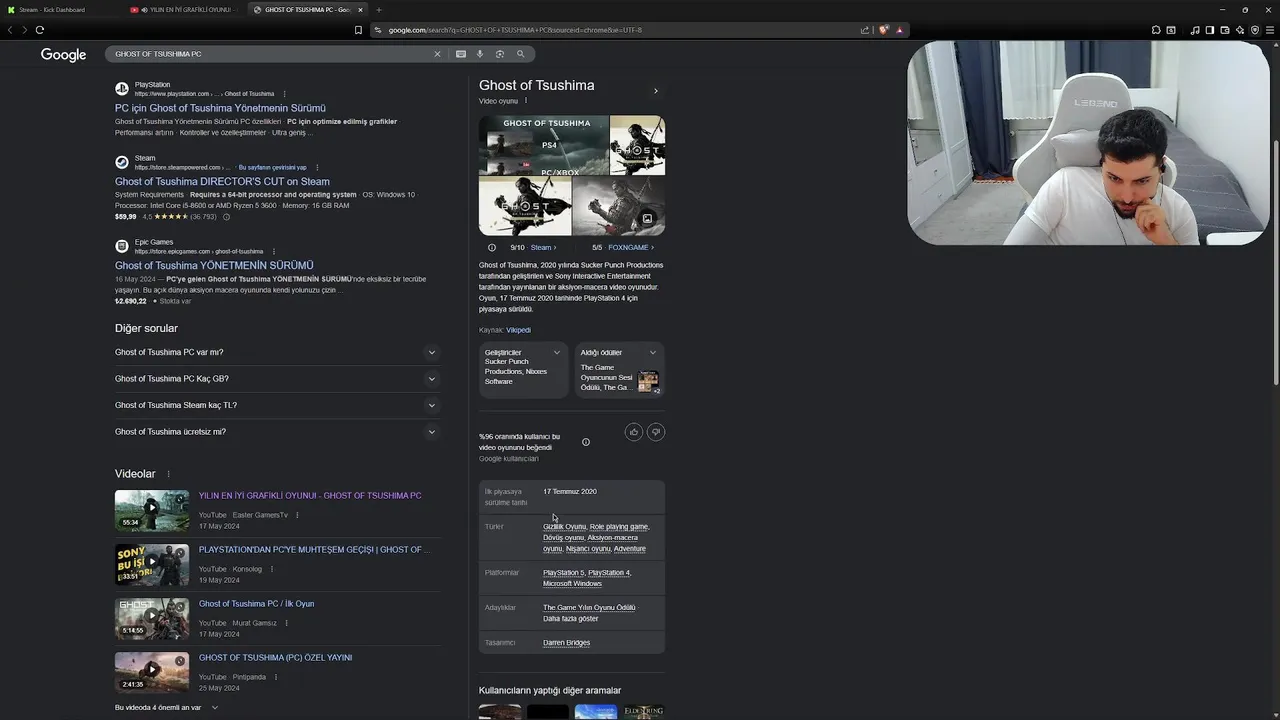Open more options for Steam result

317,168
